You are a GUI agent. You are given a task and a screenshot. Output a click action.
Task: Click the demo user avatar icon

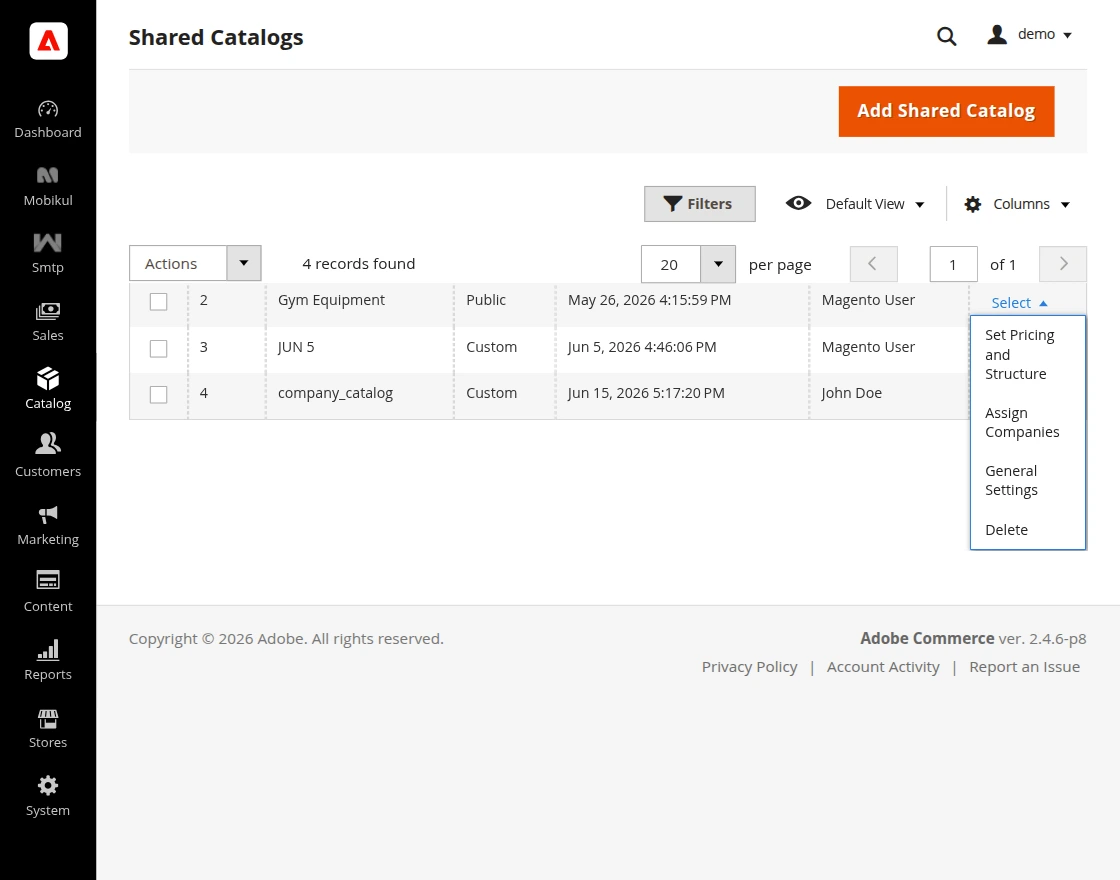click(997, 34)
